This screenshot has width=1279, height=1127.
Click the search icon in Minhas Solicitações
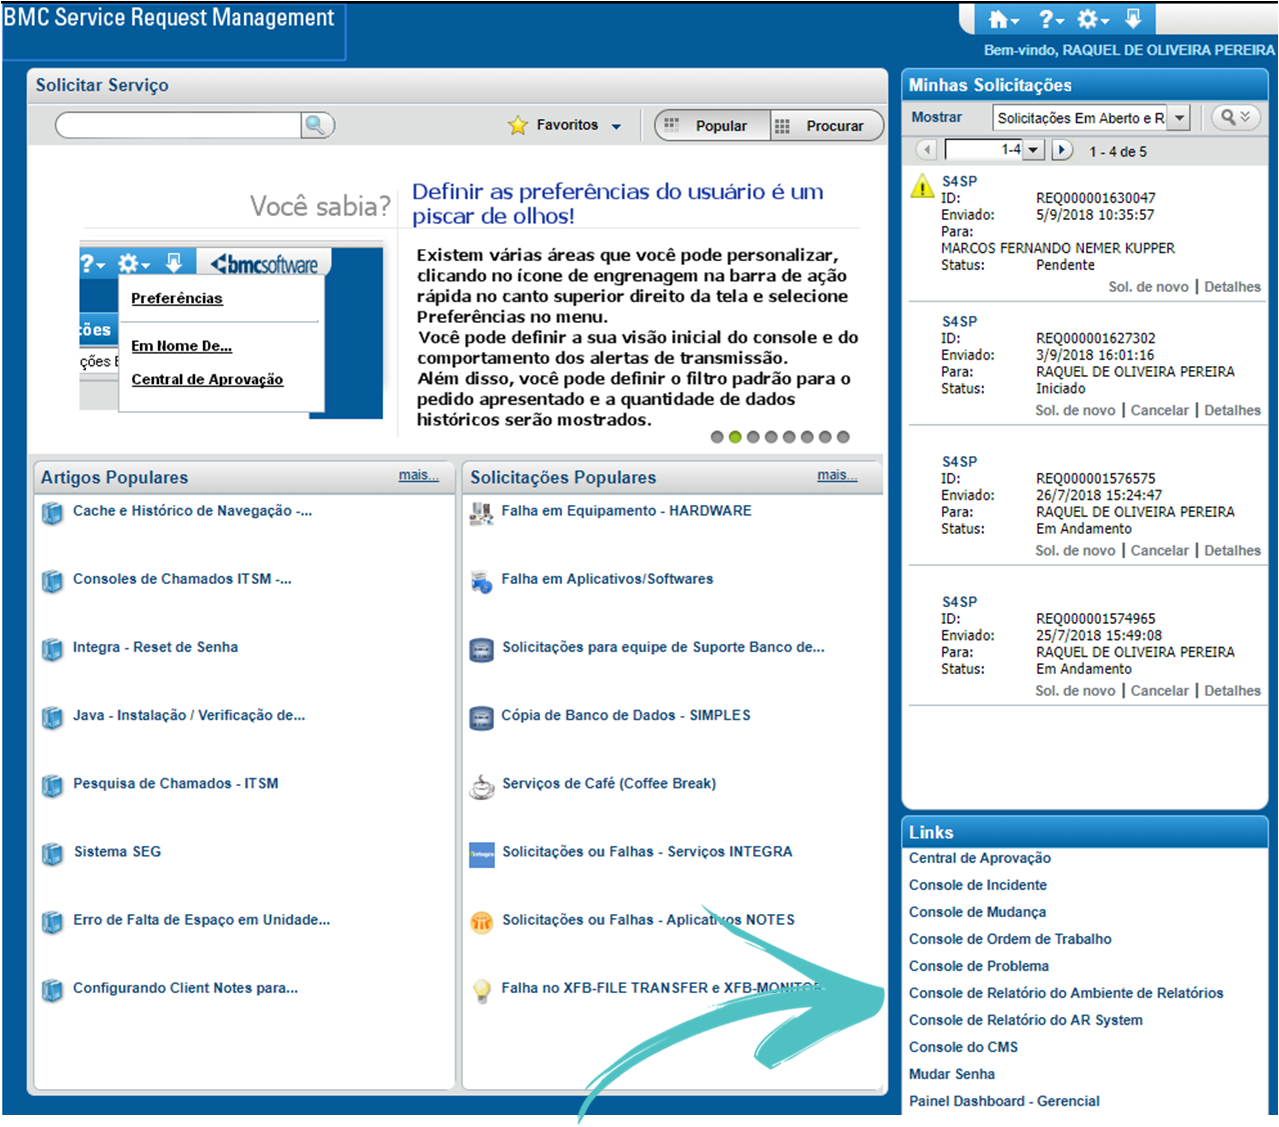(1235, 117)
